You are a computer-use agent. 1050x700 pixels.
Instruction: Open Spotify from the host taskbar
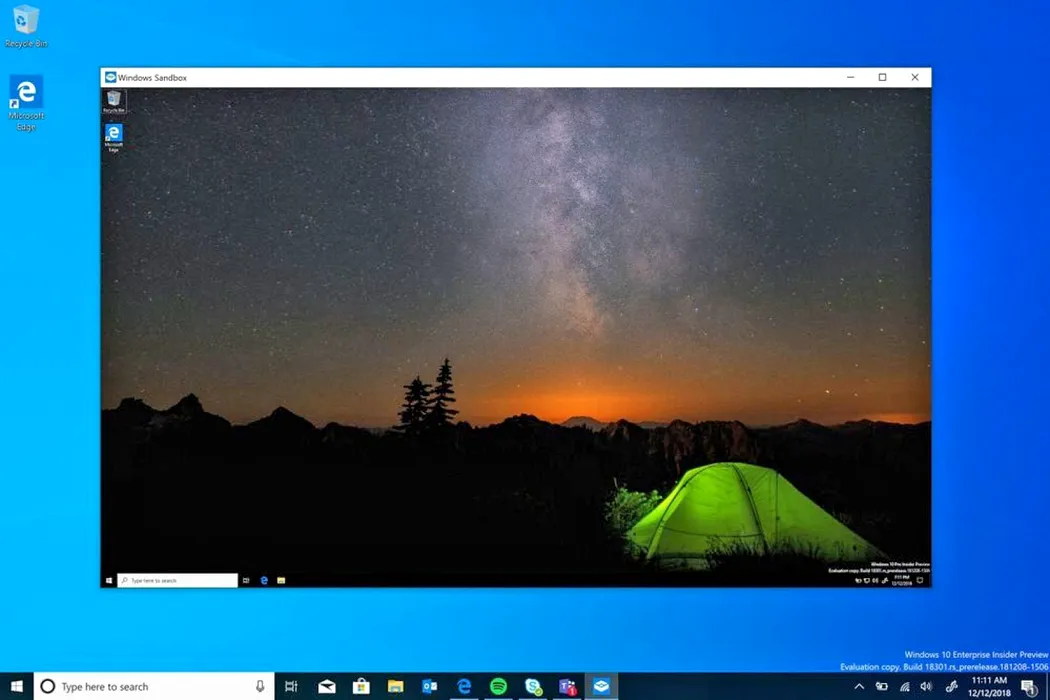pyautogui.click(x=498, y=686)
